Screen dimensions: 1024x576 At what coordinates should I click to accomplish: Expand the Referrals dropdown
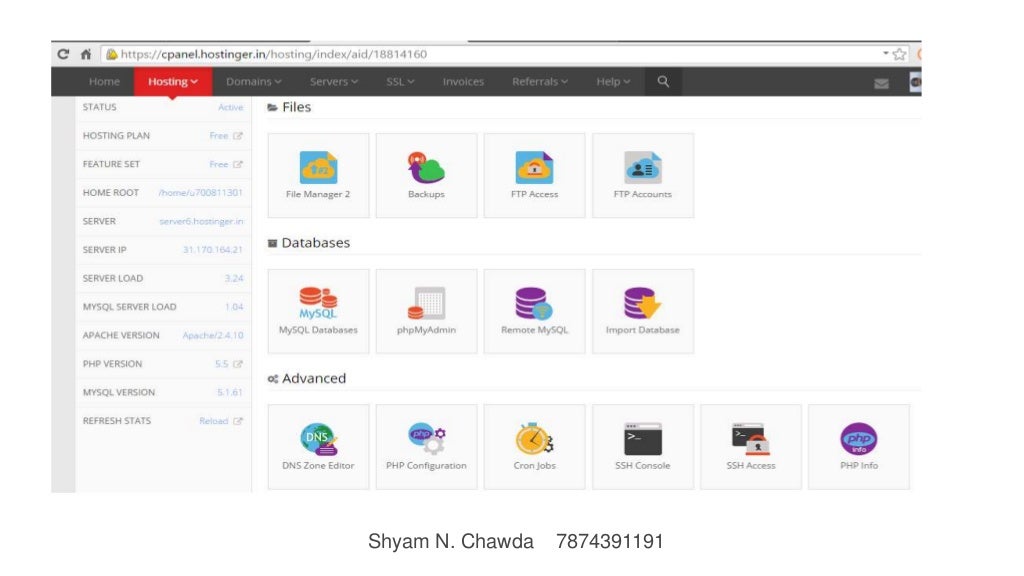tap(539, 82)
